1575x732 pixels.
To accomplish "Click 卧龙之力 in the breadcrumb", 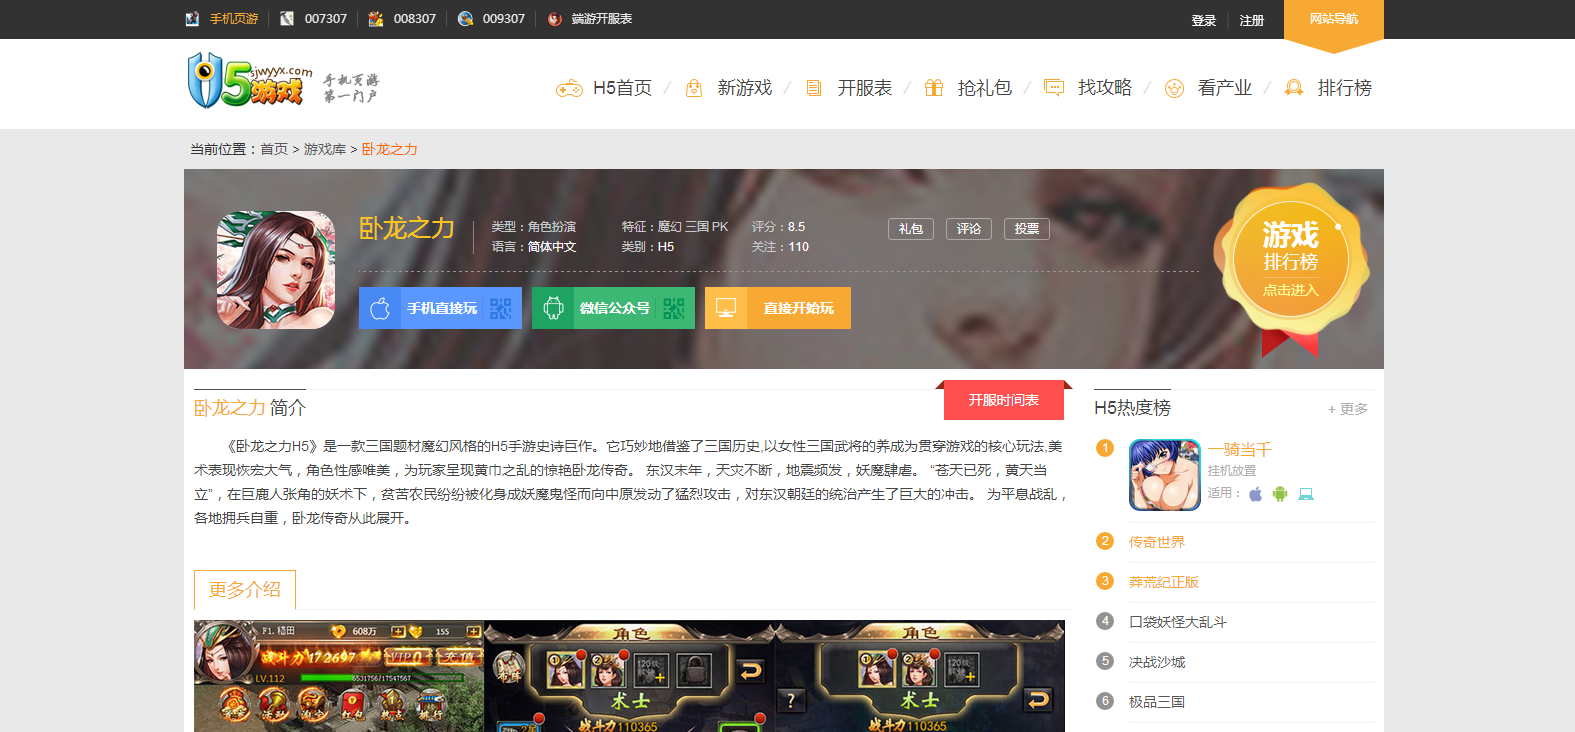I will [x=389, y=149].
